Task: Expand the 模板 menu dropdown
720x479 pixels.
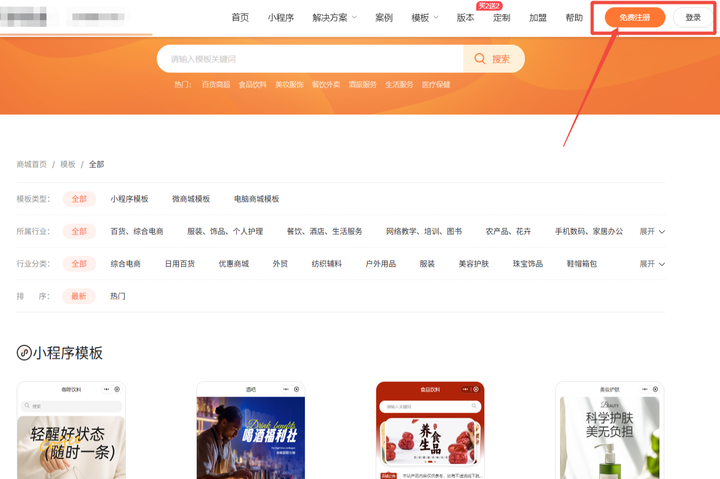Action: [x=436, y=17]
